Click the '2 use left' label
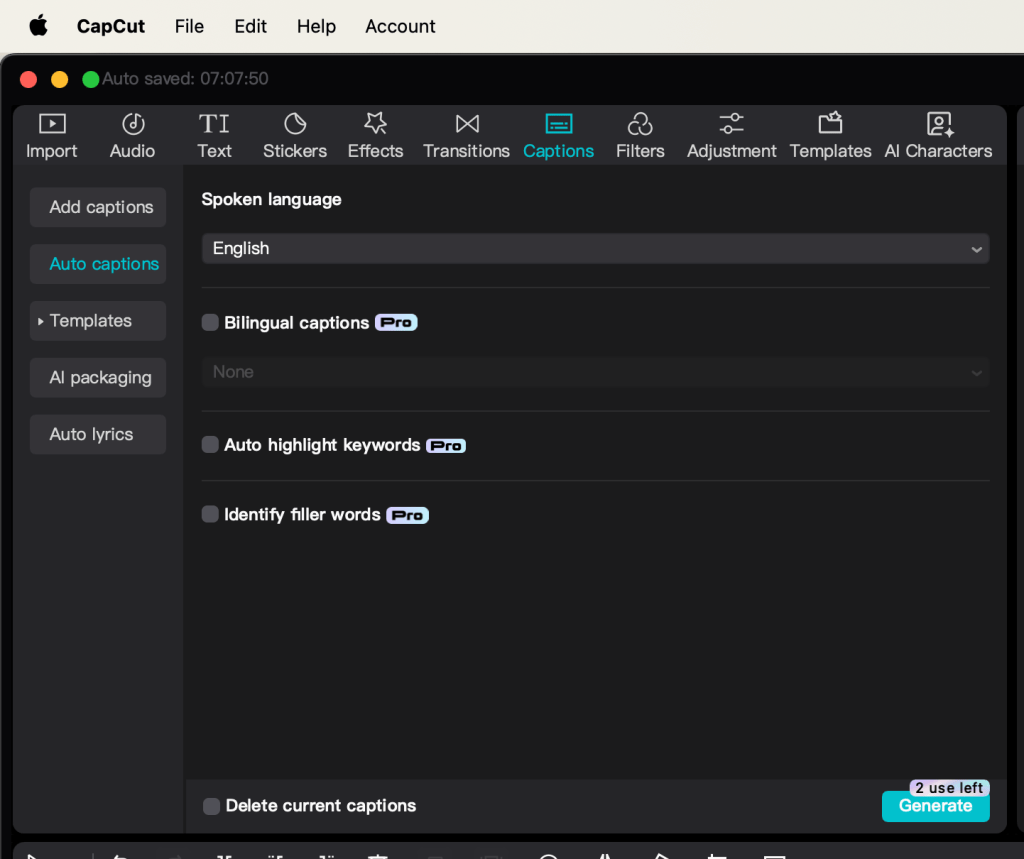Image resolution: width=1024 pixels, height=859 pixels. 950,788
